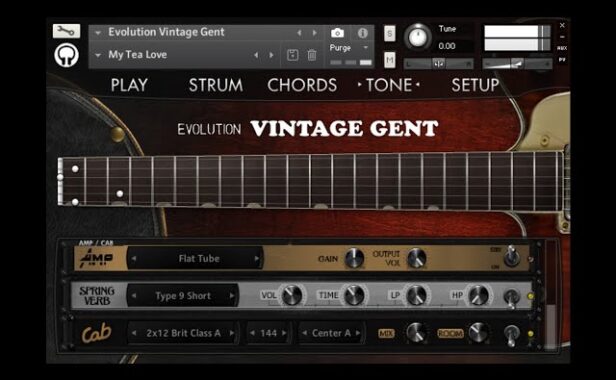616x380 pixels.
Task: Select previous mic position before Center A
Action: (304, 333)
